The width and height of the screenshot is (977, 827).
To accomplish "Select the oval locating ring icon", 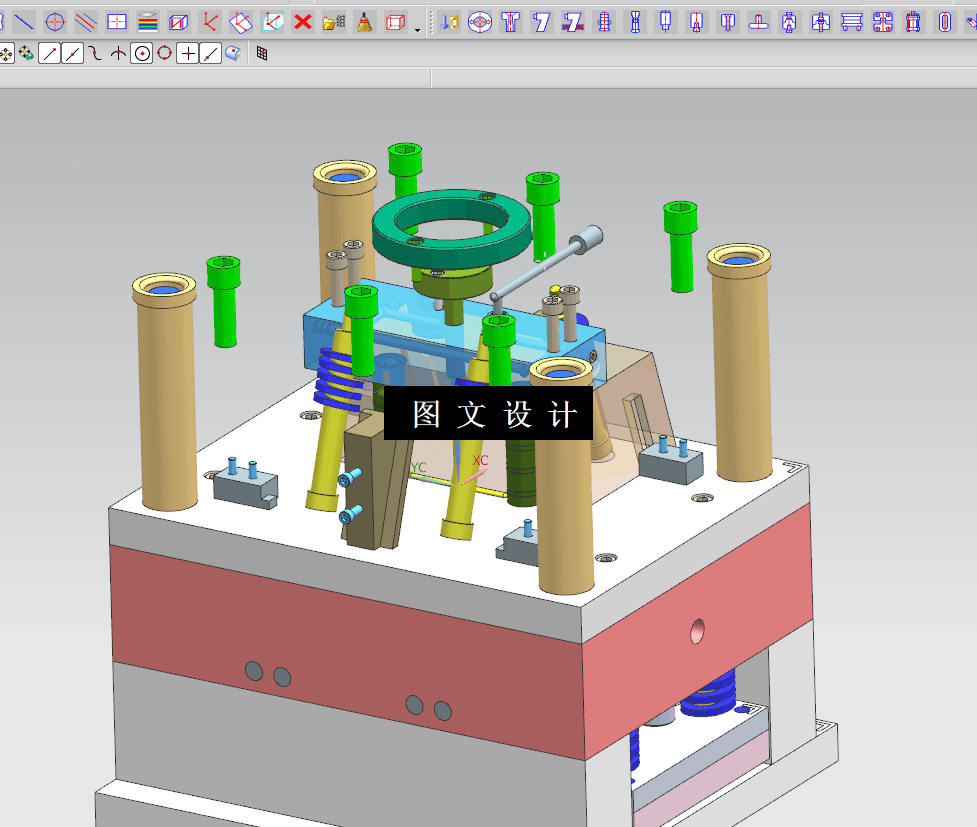I will pos(480,22).
